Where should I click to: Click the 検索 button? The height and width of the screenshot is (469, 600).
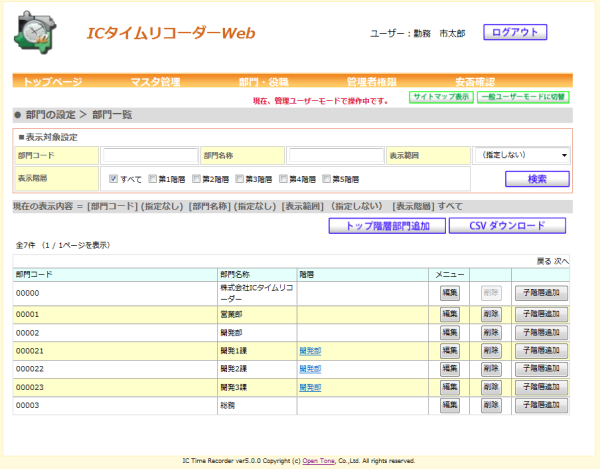(537, 179)
